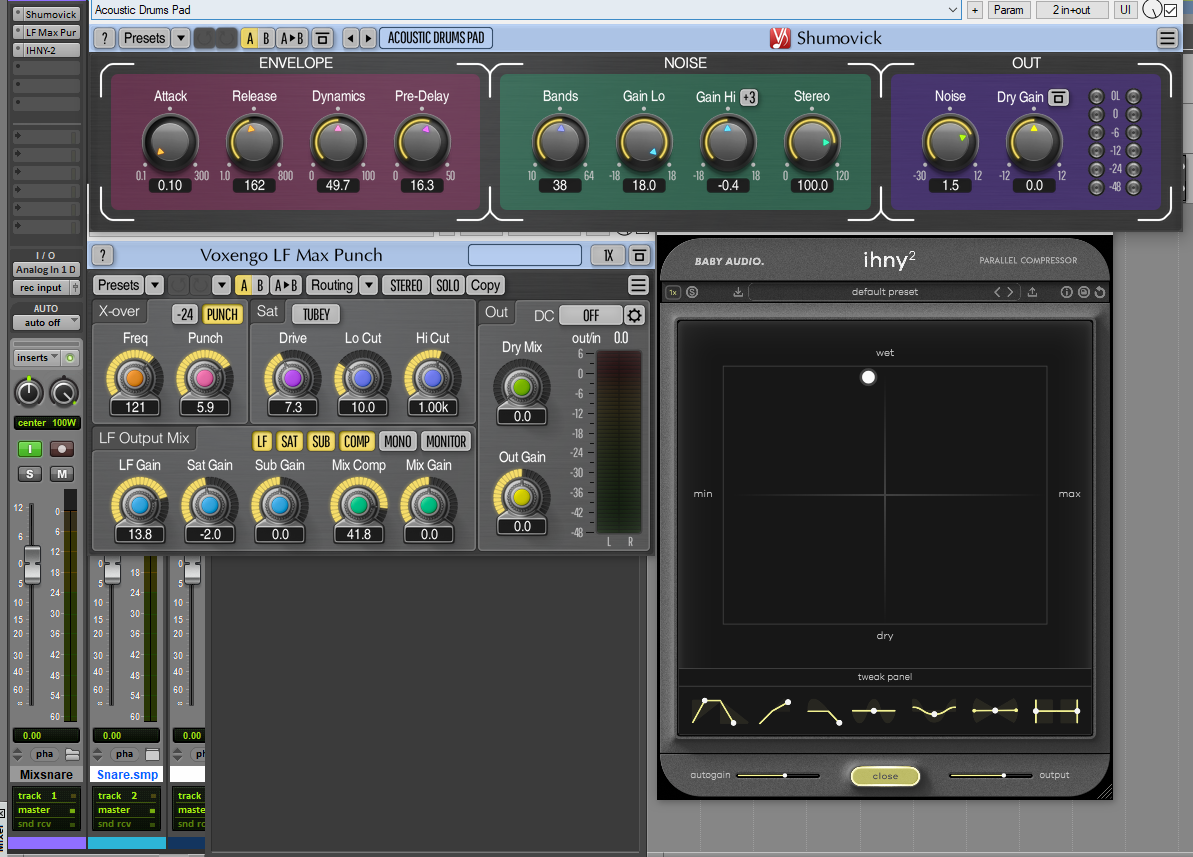Expand Voxengo Presets arrow dropdown

(154, 285)
